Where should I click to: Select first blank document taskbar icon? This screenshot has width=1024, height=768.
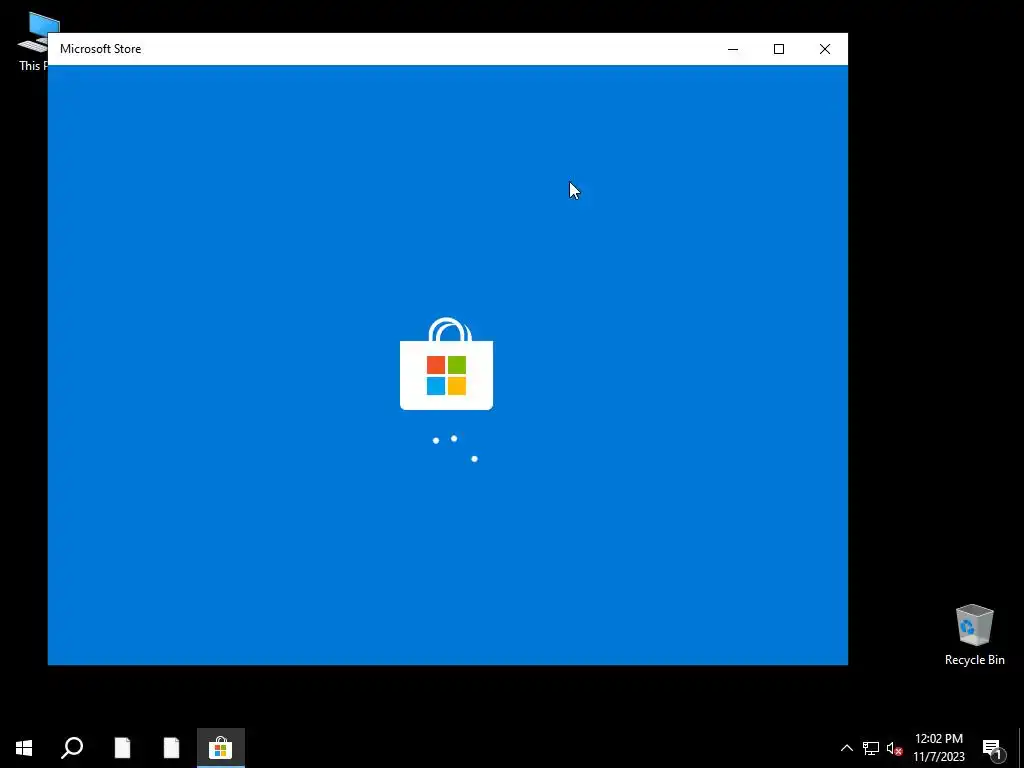(122, 748)
